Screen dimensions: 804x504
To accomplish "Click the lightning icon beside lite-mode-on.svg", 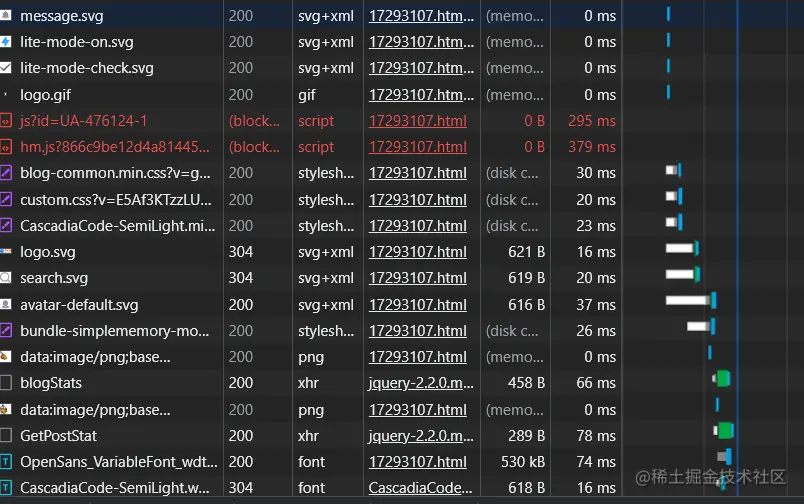I will point(6,42).
